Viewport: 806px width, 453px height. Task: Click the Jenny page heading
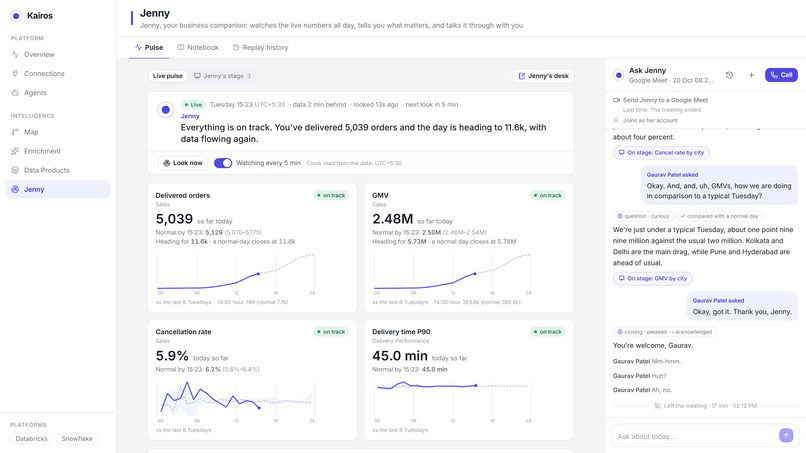pyautogui.click(x=155, y=13)
